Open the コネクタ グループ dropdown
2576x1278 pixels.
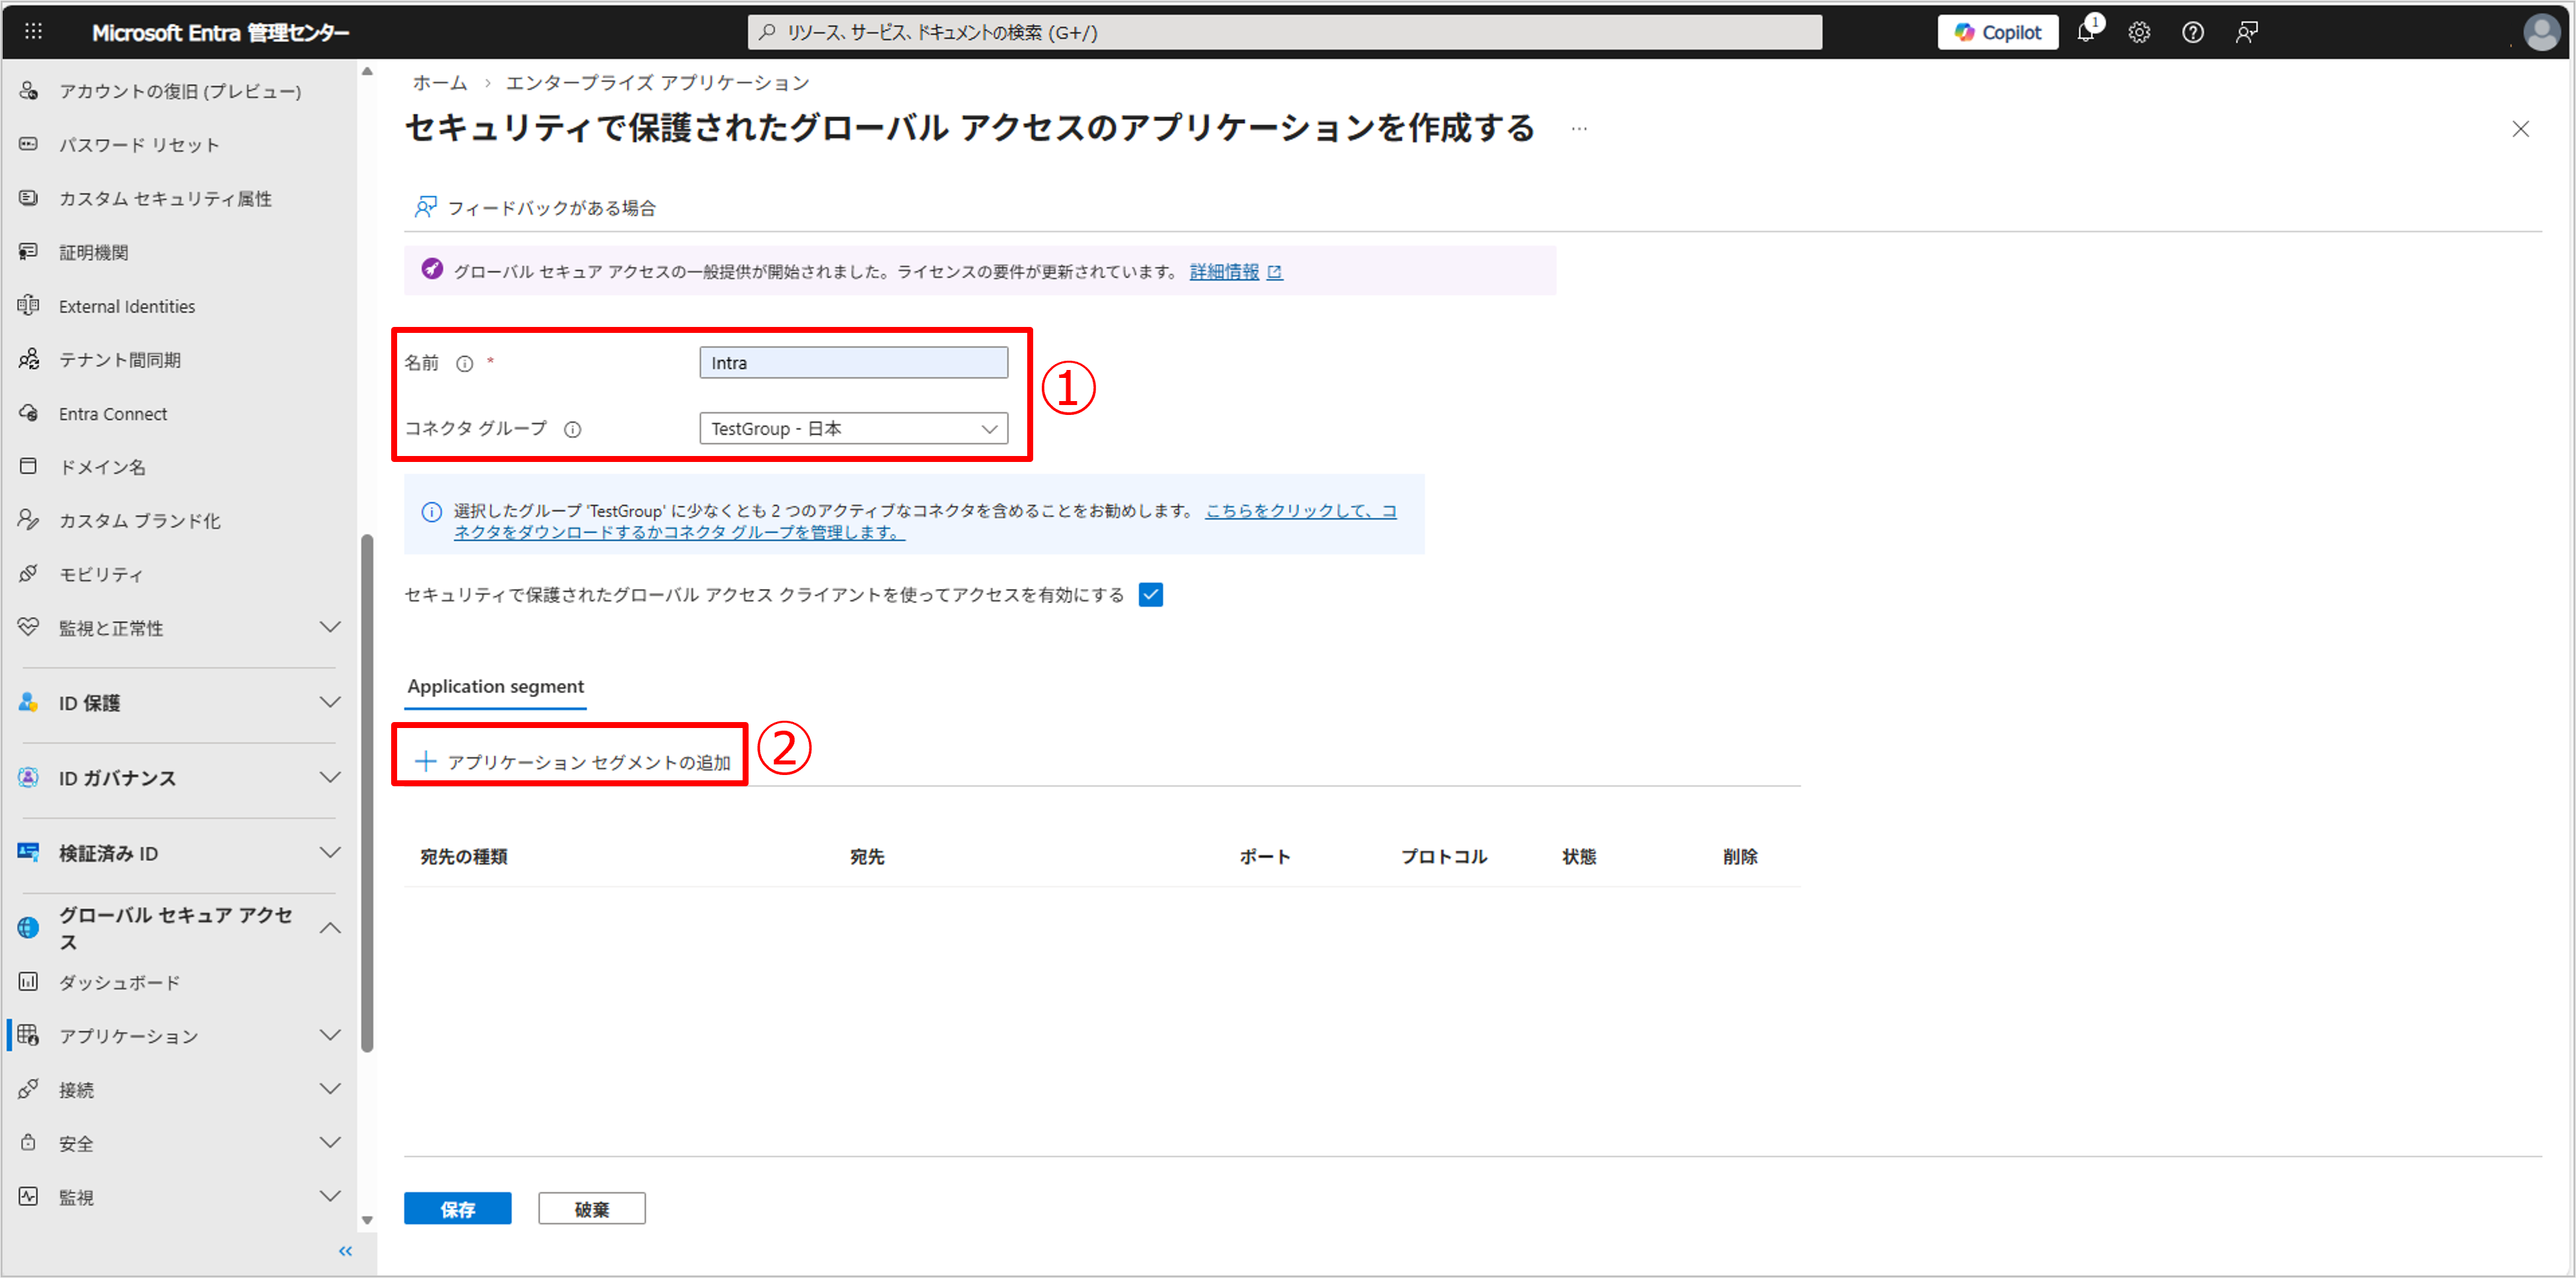point(853,429)
